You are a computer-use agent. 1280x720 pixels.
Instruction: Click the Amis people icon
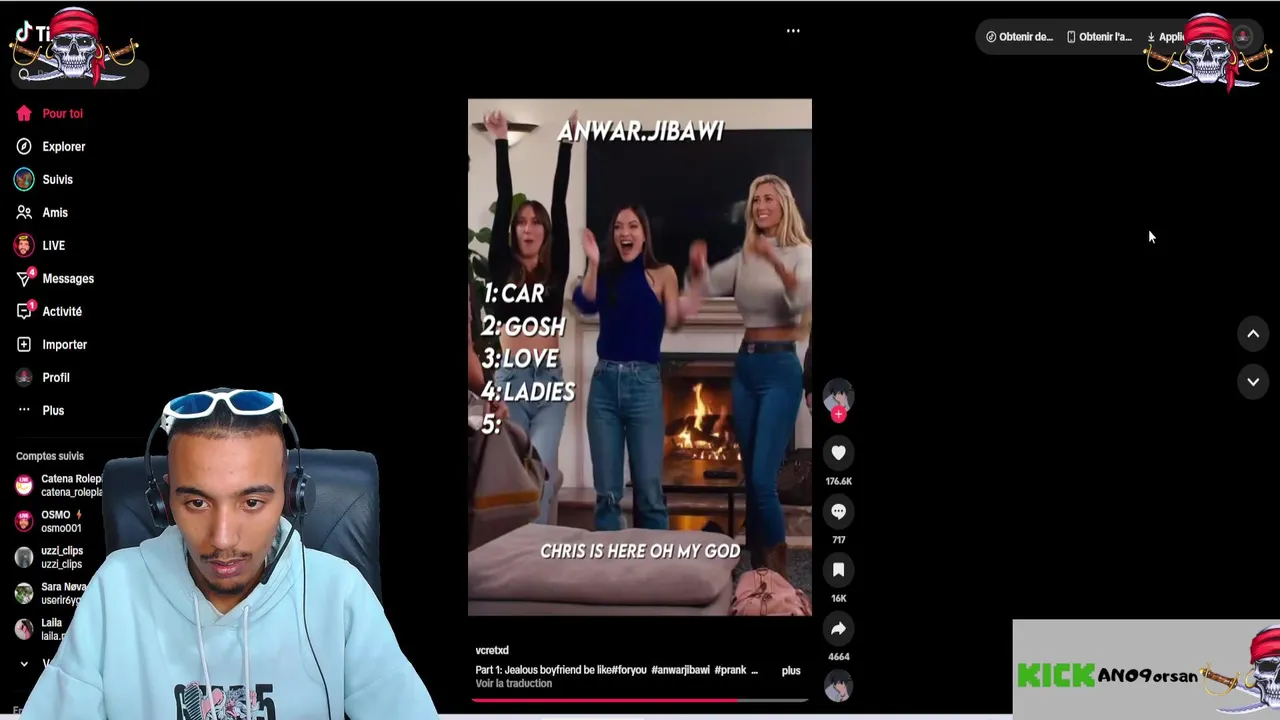(x=24, y=213)
